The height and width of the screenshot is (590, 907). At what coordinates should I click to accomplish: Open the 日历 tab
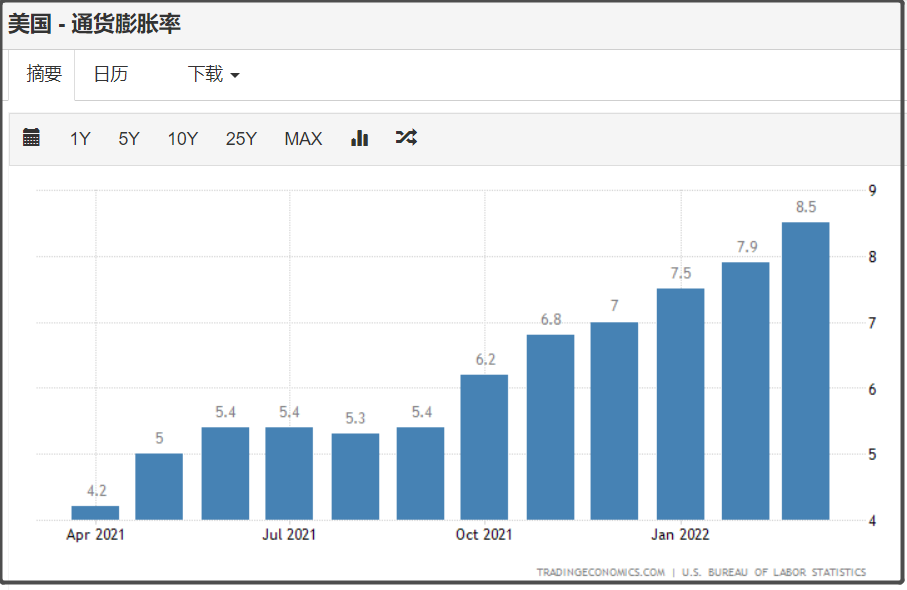tap(110, 74)
